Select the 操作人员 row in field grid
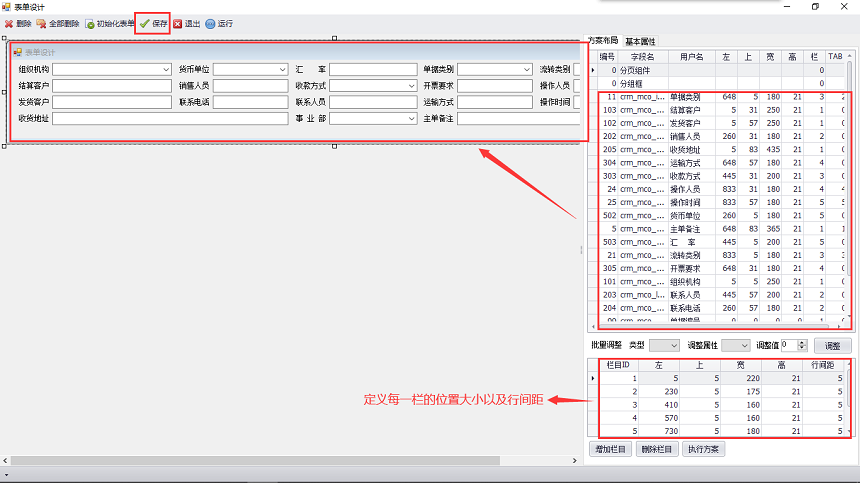This screenshot has height=483, width=860. pyautogui.click(x=721, y=189)
